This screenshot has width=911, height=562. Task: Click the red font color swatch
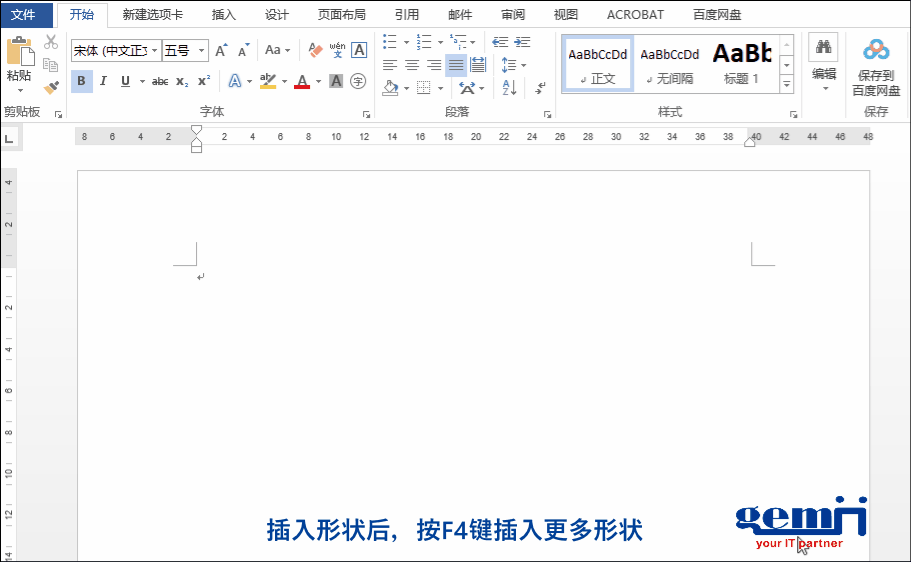coord(302,82)
